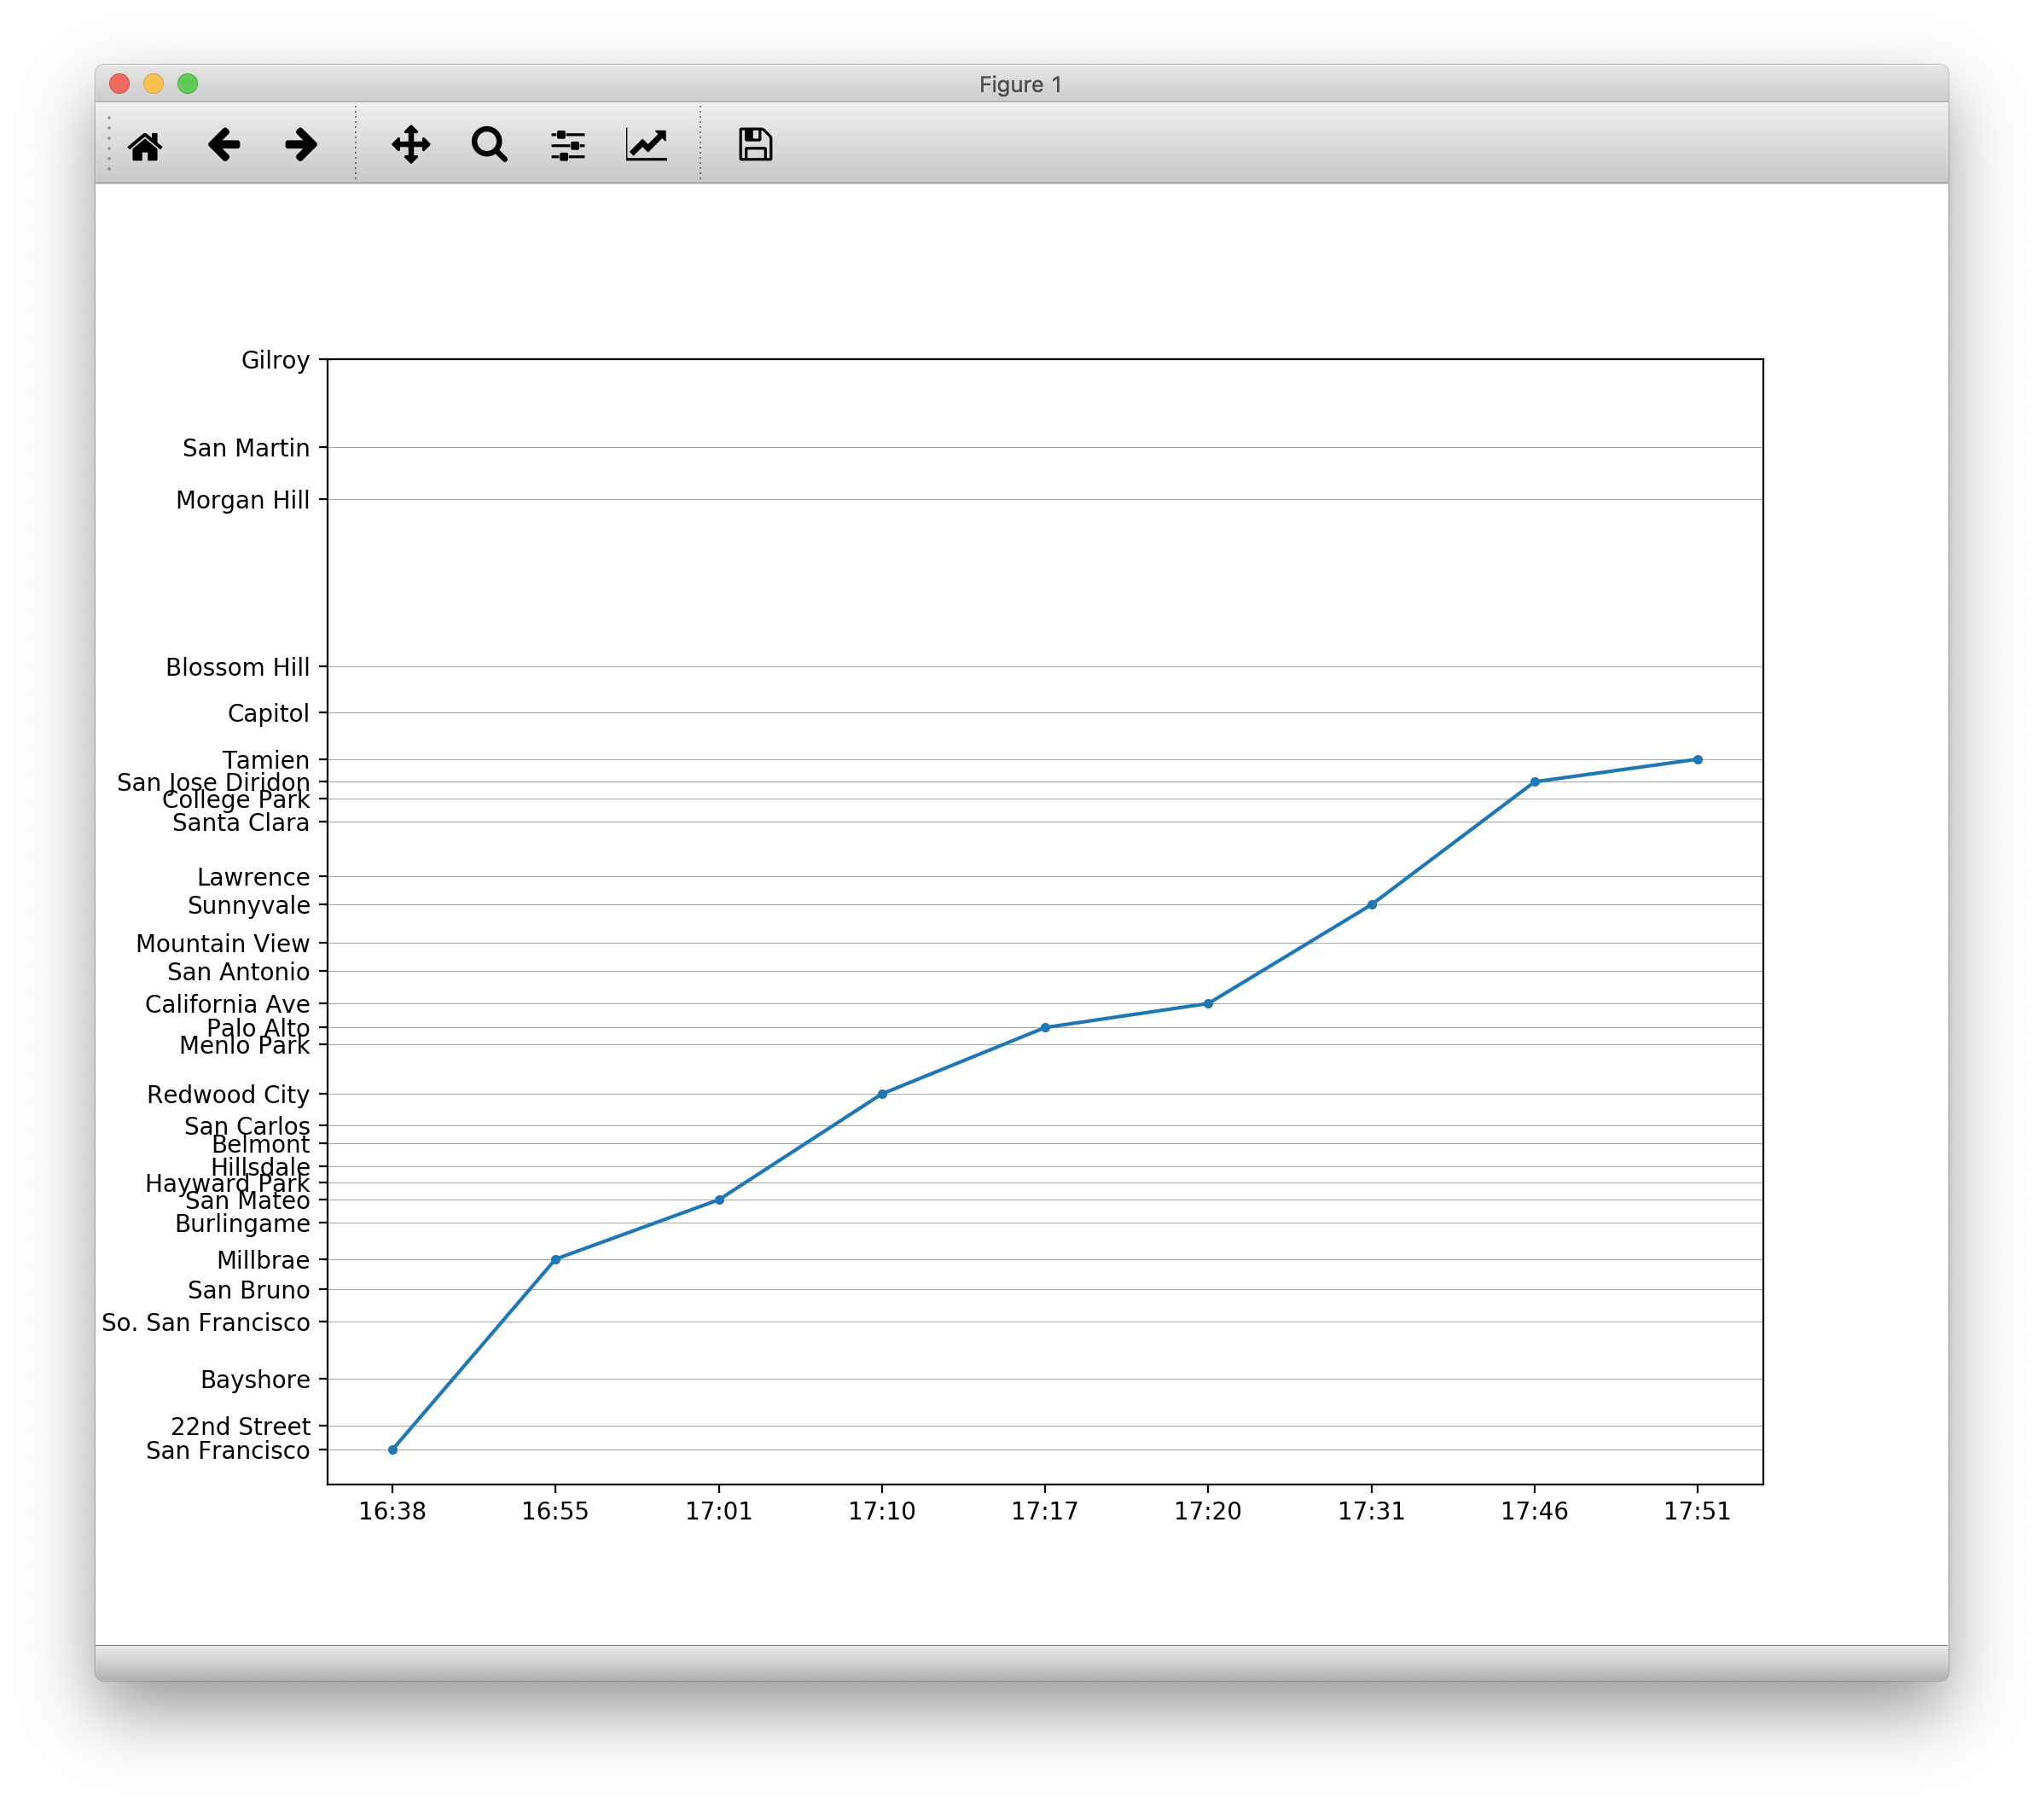This screenshot has width=2044, height=1807.
Task: Click data point at 17:10 Redwood City
Action: pyautogui.click(x=882, y=1094)
